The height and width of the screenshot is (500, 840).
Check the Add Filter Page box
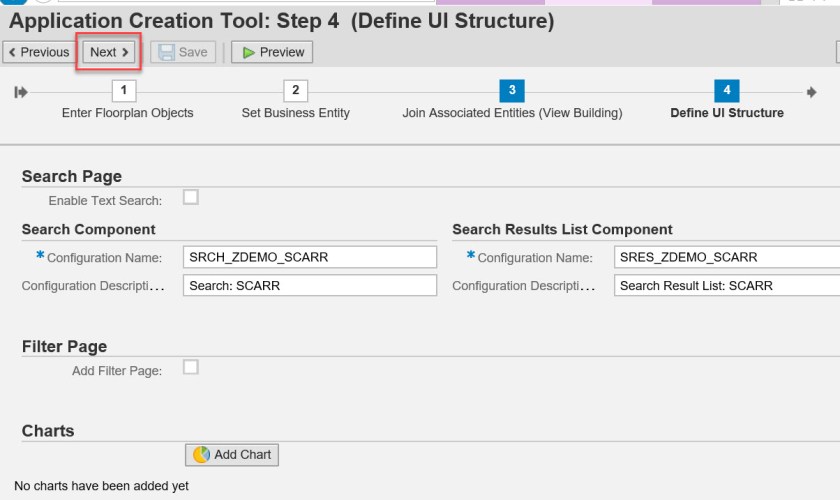pyautogui.click(x=190, y=367)
